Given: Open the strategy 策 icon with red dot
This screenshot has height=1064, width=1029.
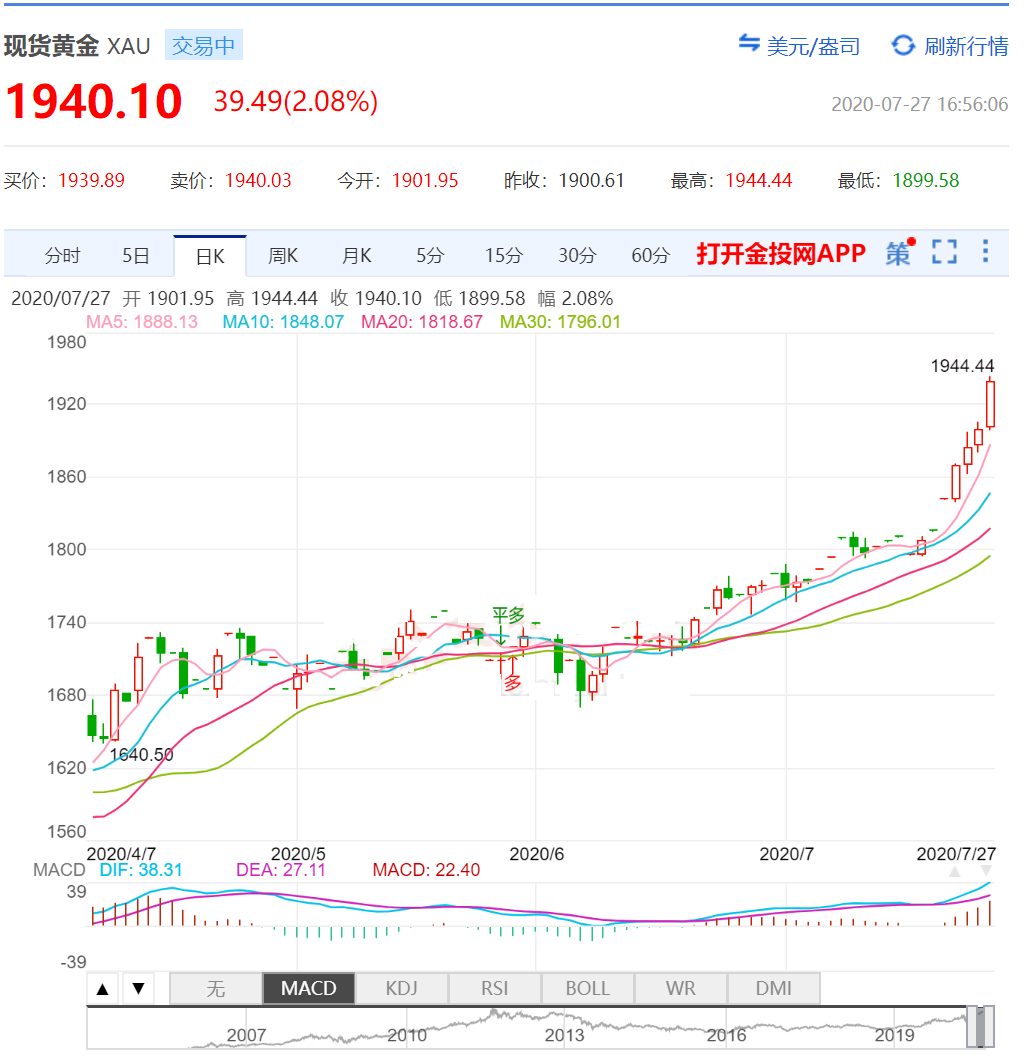Looking at the screenshot, I should (x=900, y=252).
